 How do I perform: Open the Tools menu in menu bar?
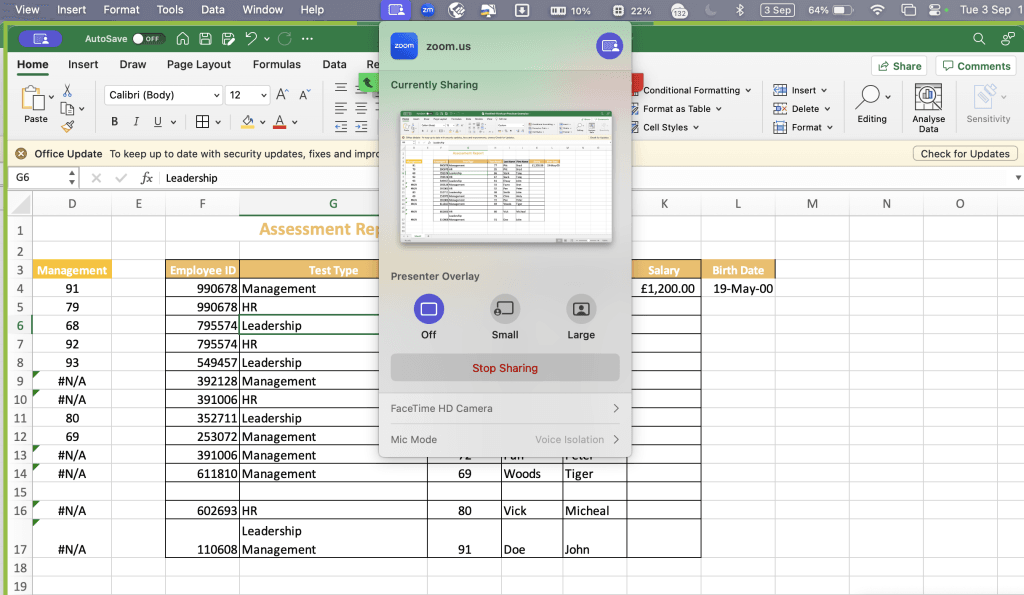(170, 10)
